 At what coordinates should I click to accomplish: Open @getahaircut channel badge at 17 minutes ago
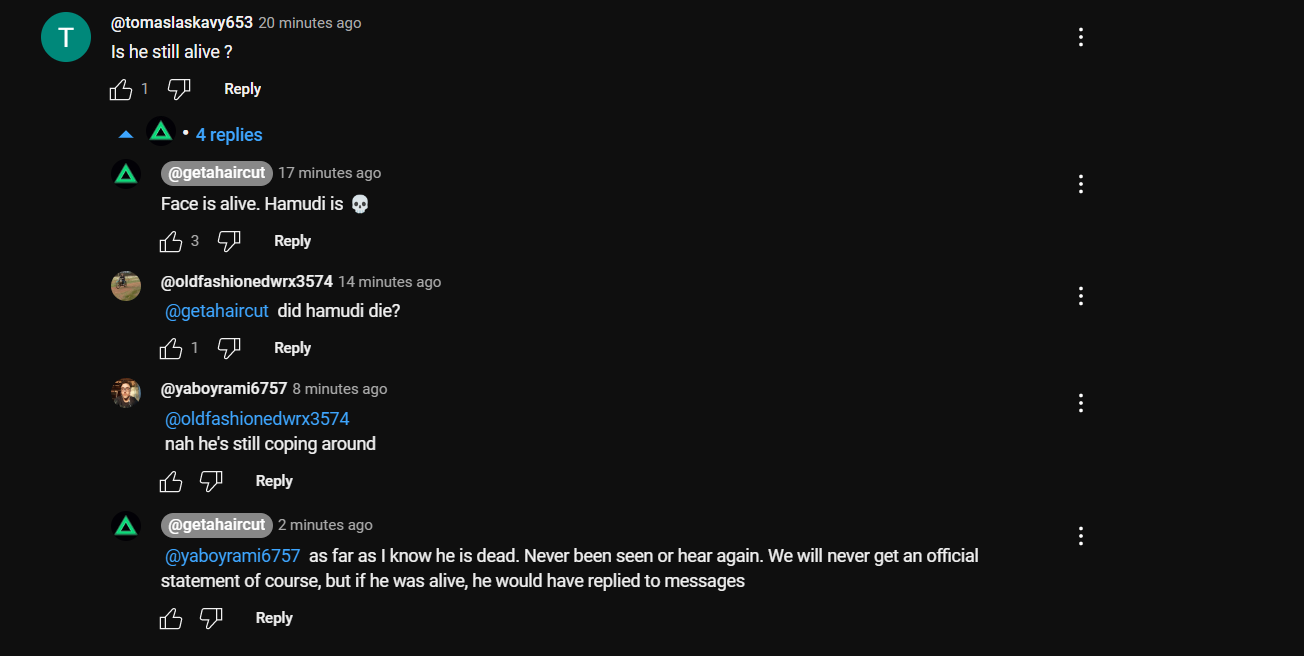[217, 173]
